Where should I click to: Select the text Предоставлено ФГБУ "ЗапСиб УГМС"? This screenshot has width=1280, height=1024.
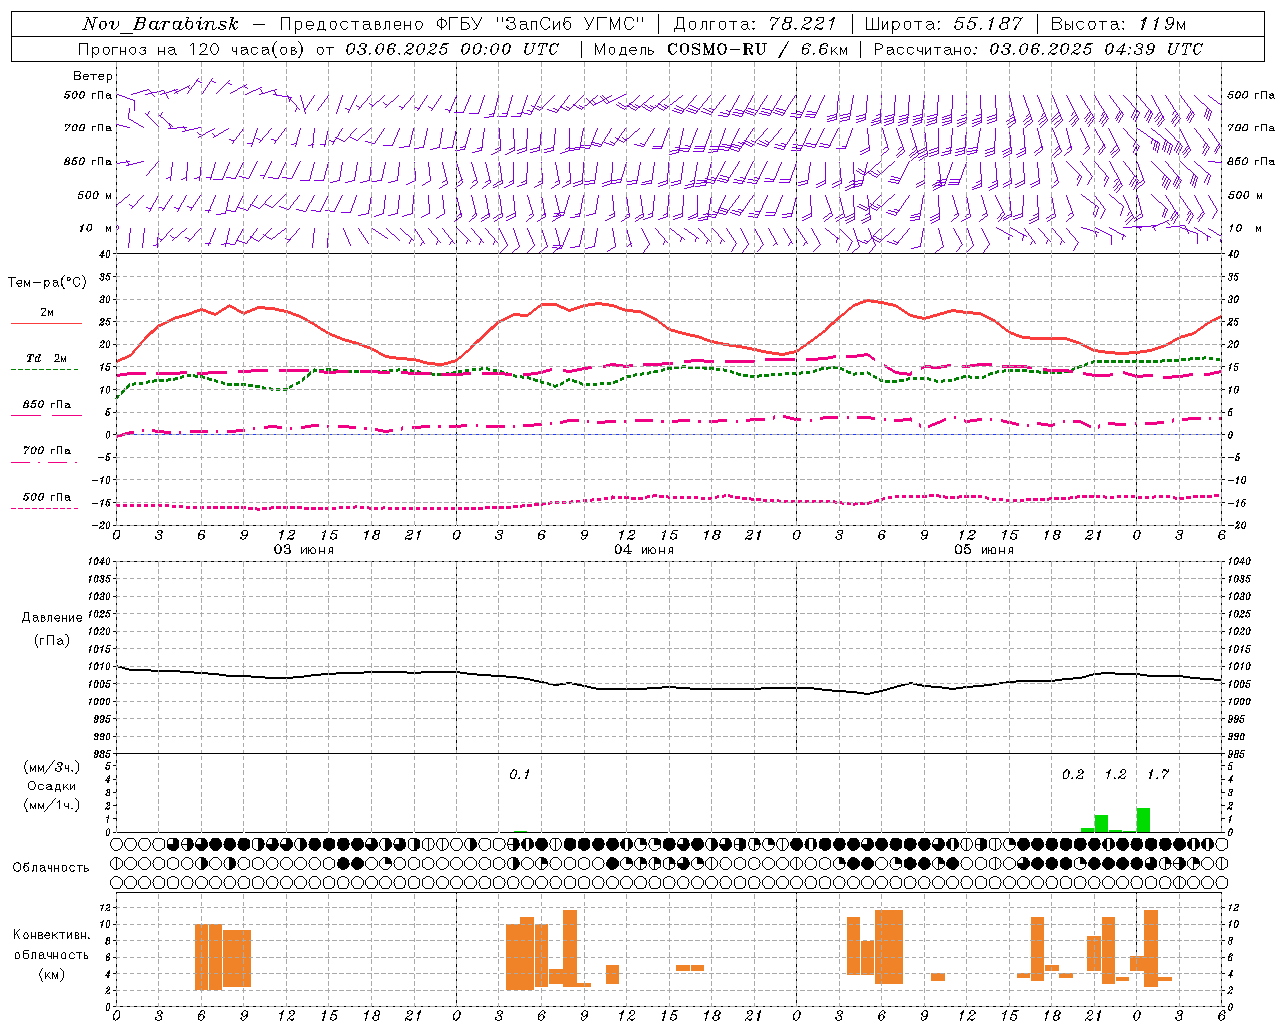462,24
